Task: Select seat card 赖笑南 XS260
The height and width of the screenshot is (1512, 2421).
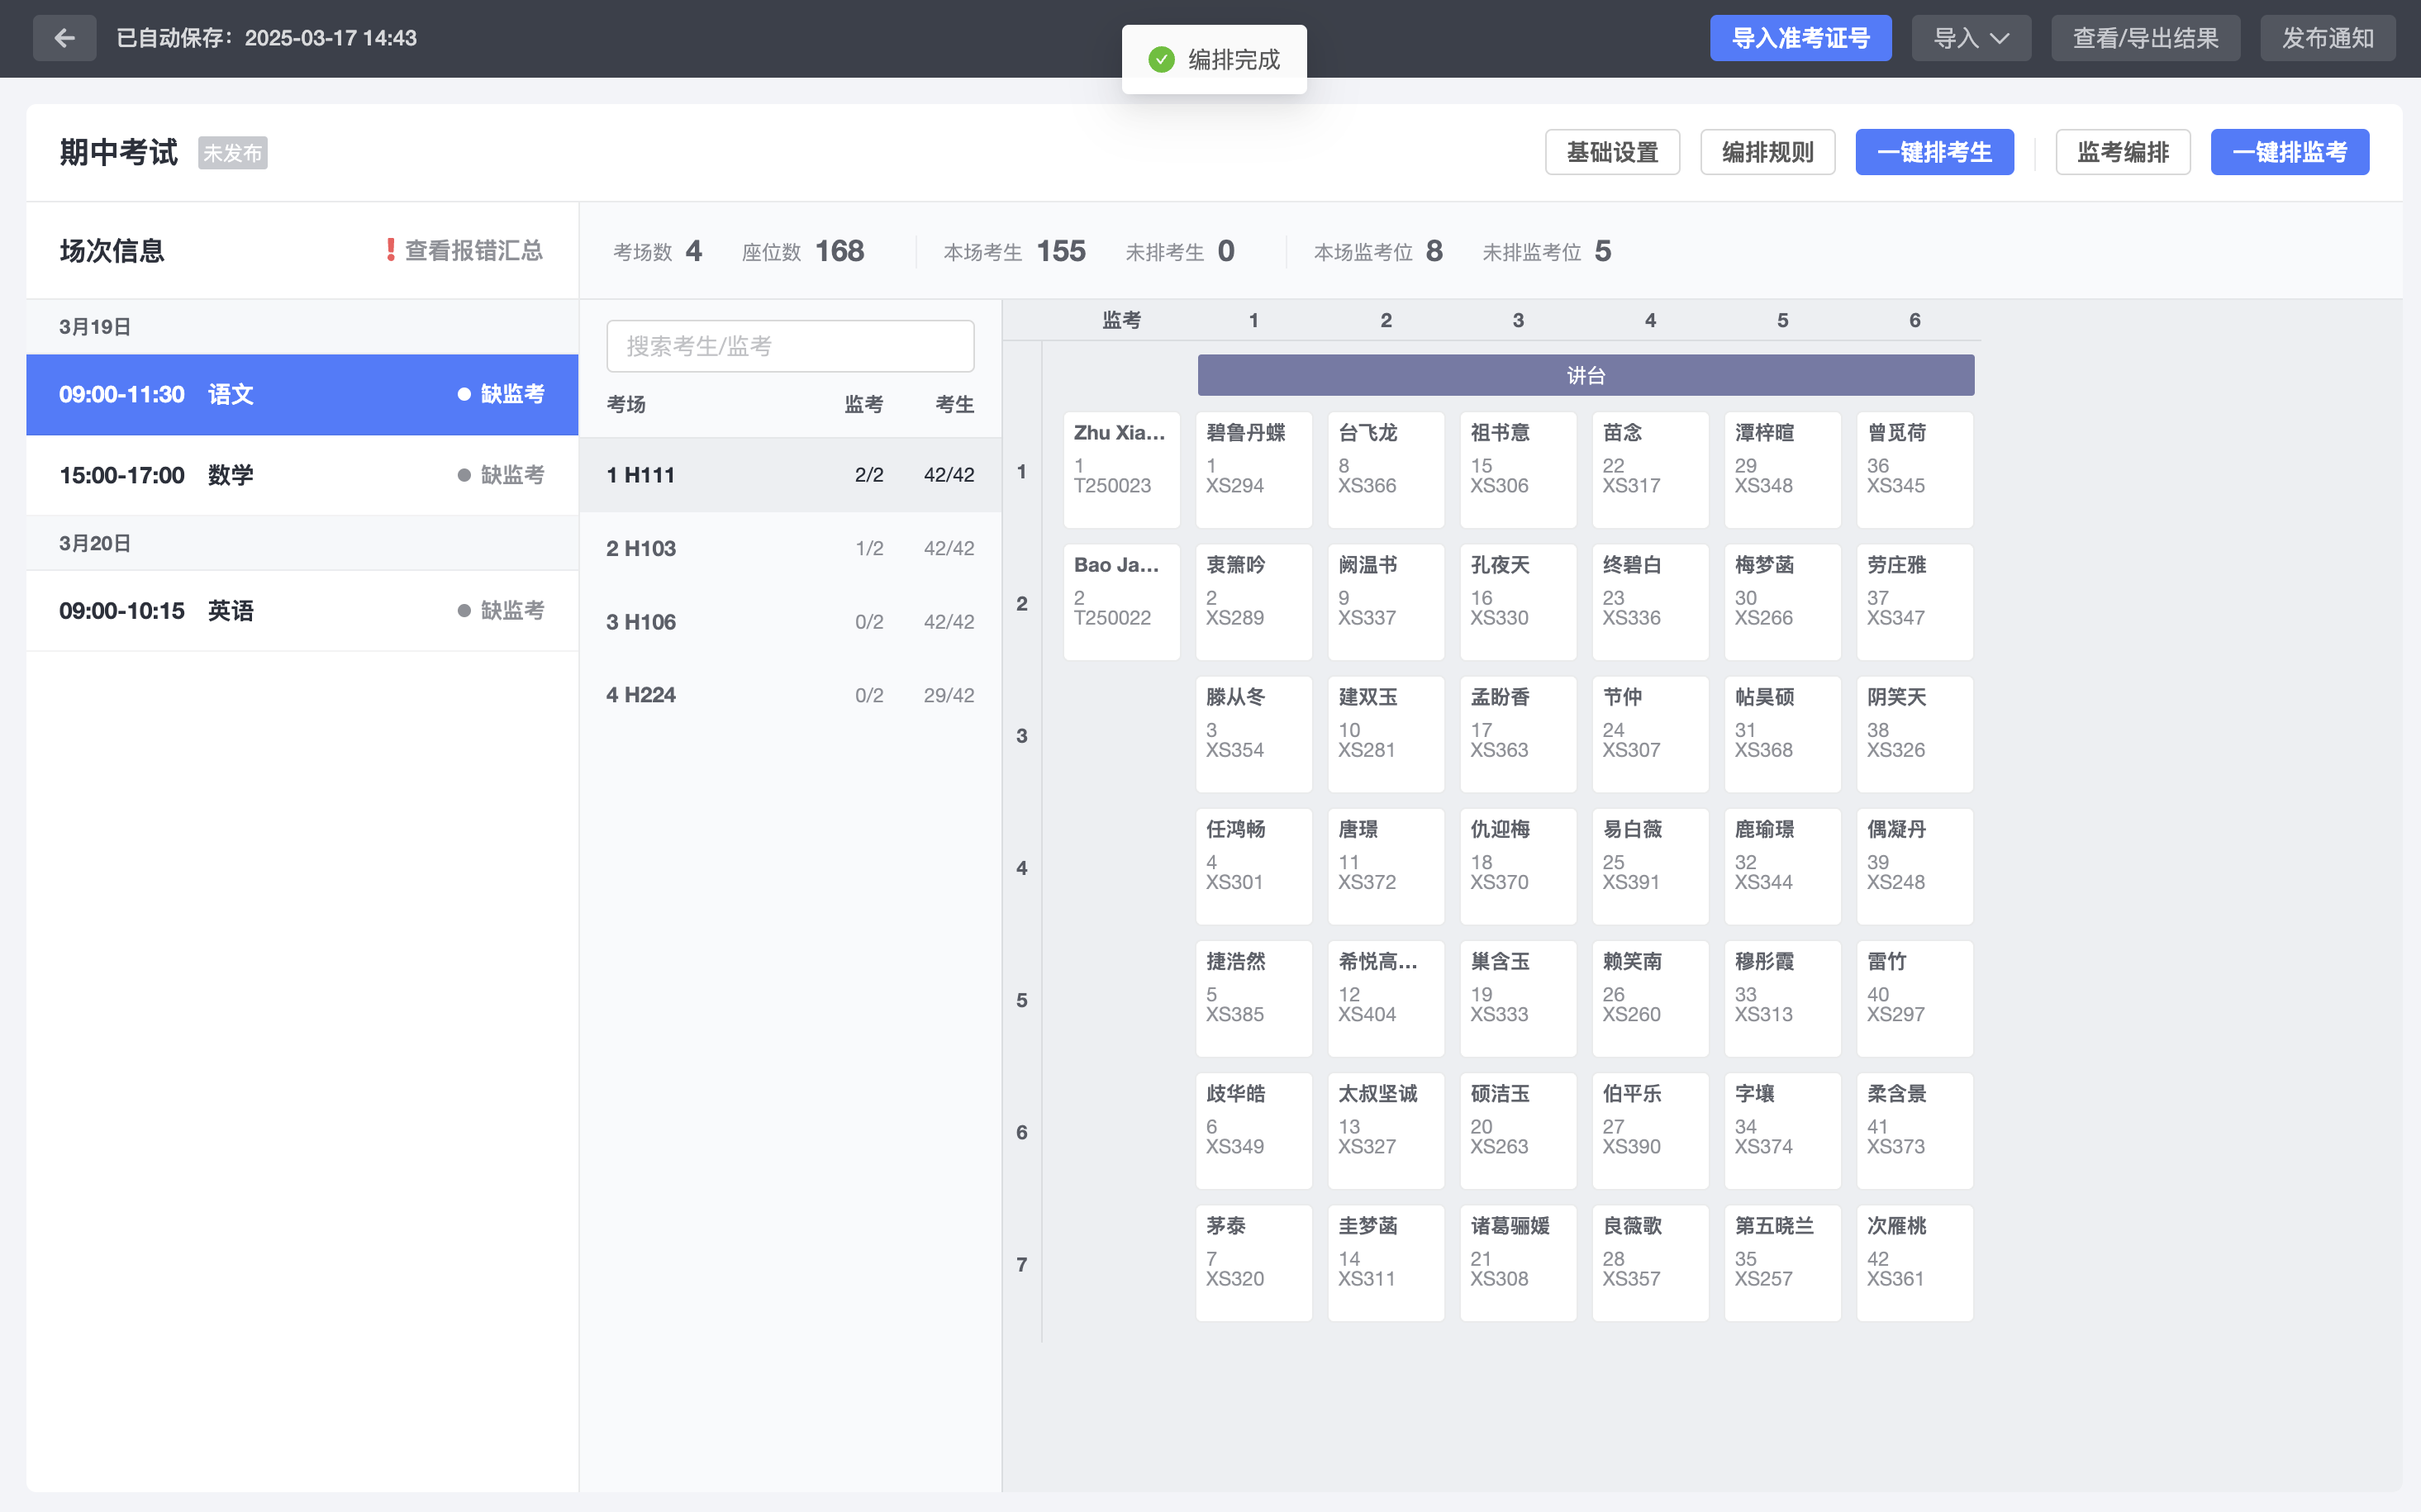Action: [1650, 998]
